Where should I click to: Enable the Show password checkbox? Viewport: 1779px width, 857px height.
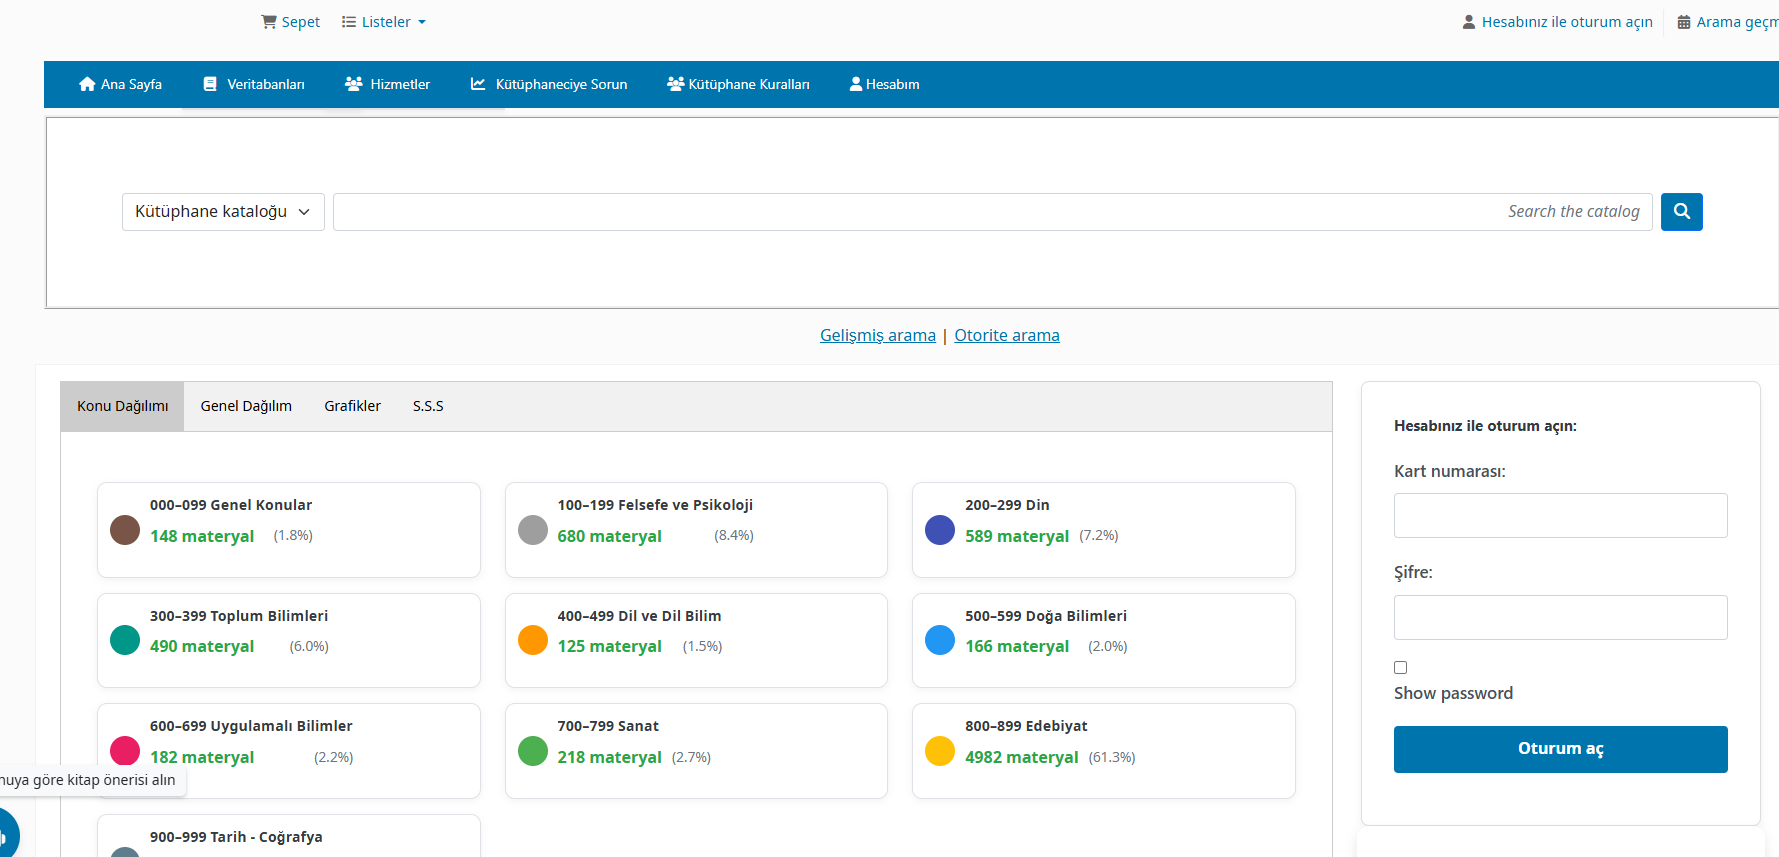(1400, 667)
